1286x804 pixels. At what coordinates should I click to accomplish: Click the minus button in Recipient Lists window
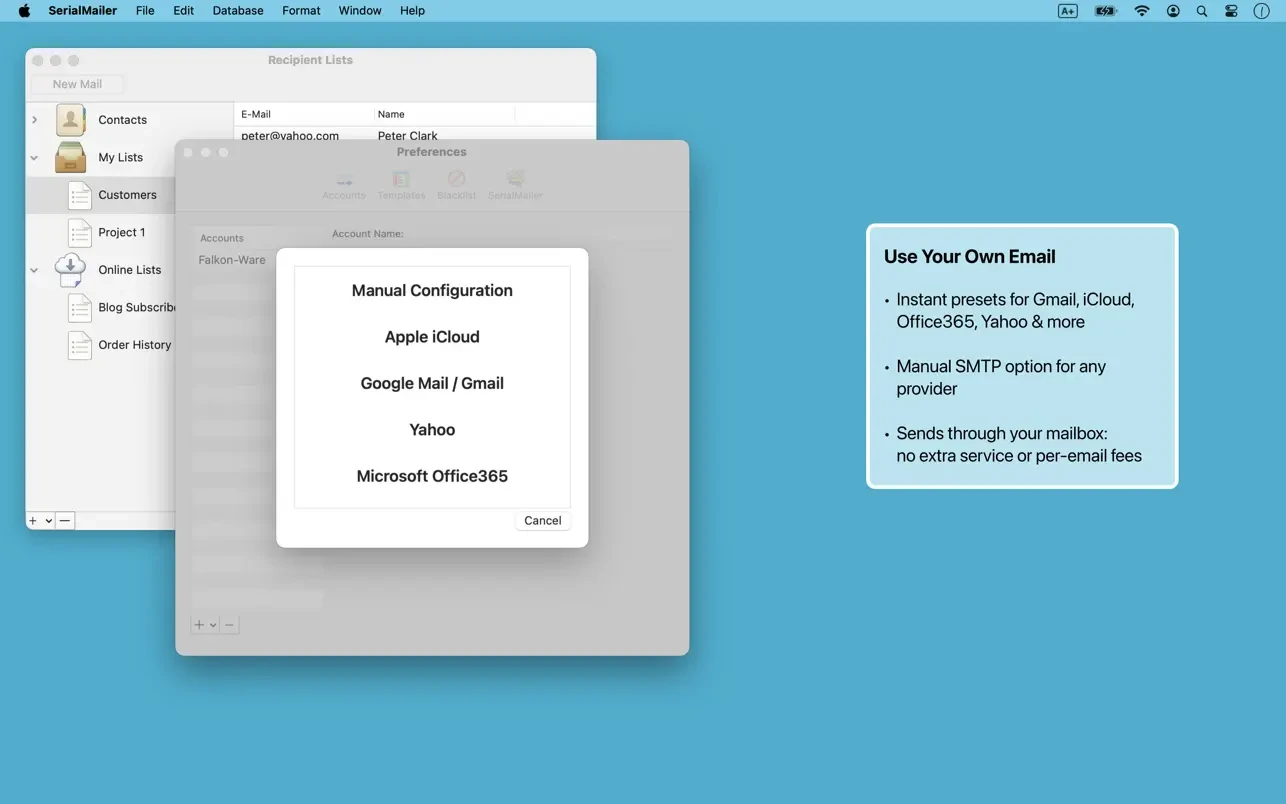coord(65,521)
